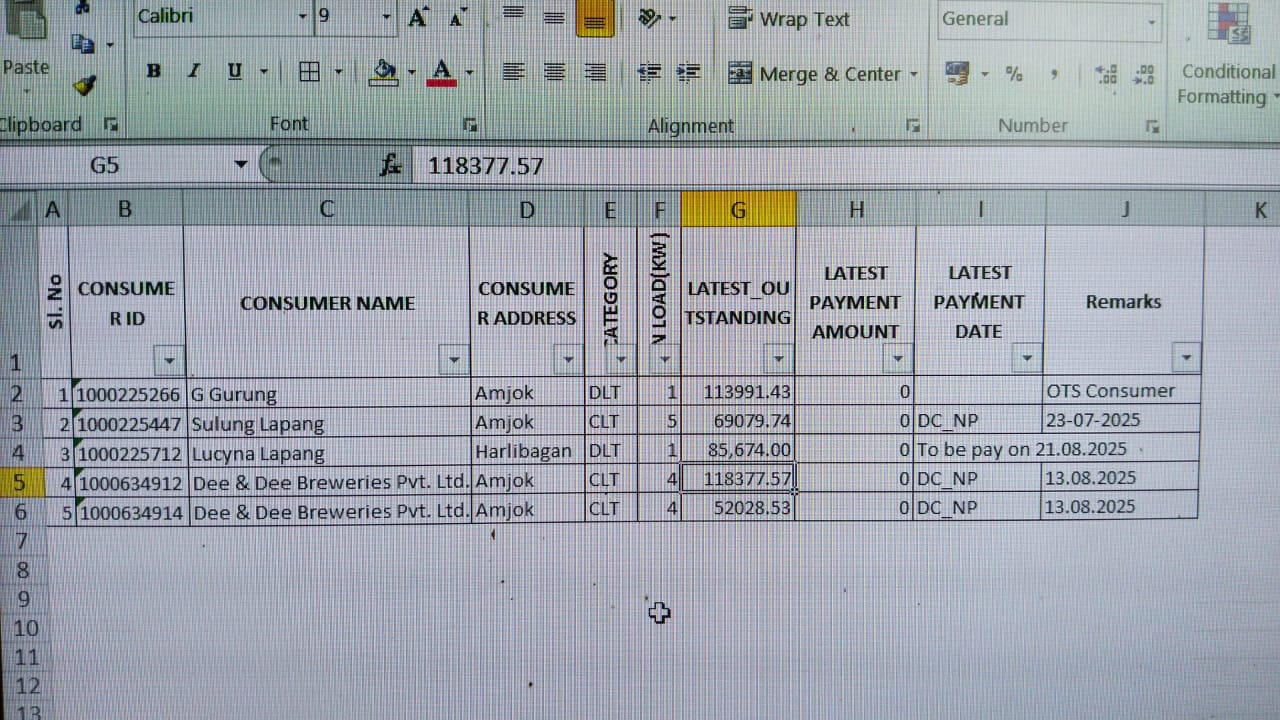1280x720 pixels.
Task: Apply Comma Style number format
Action: pos(1053,73)
